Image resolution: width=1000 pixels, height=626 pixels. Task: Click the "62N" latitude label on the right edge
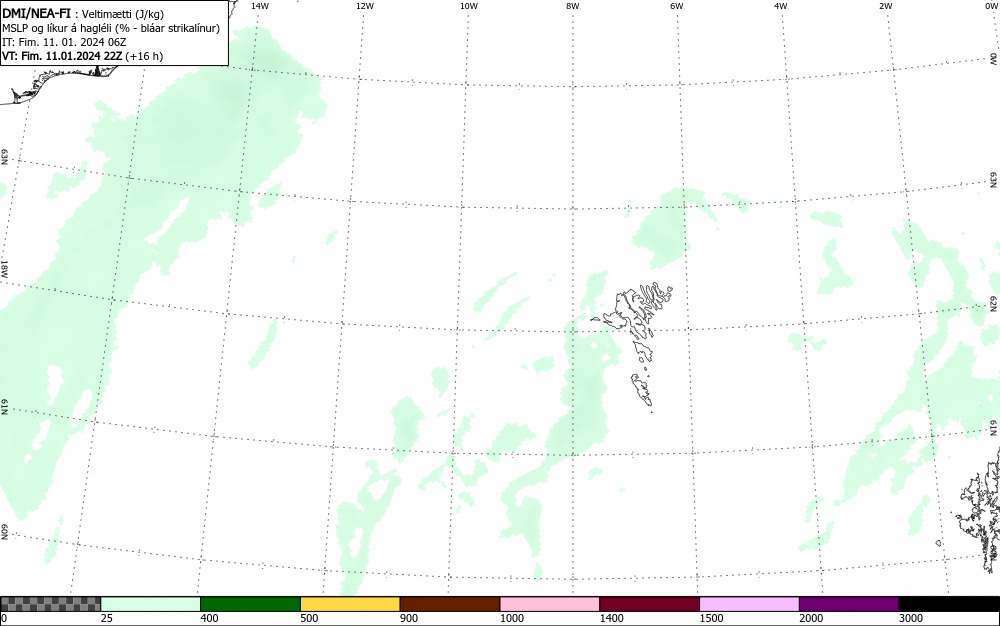tap(994, 303)
